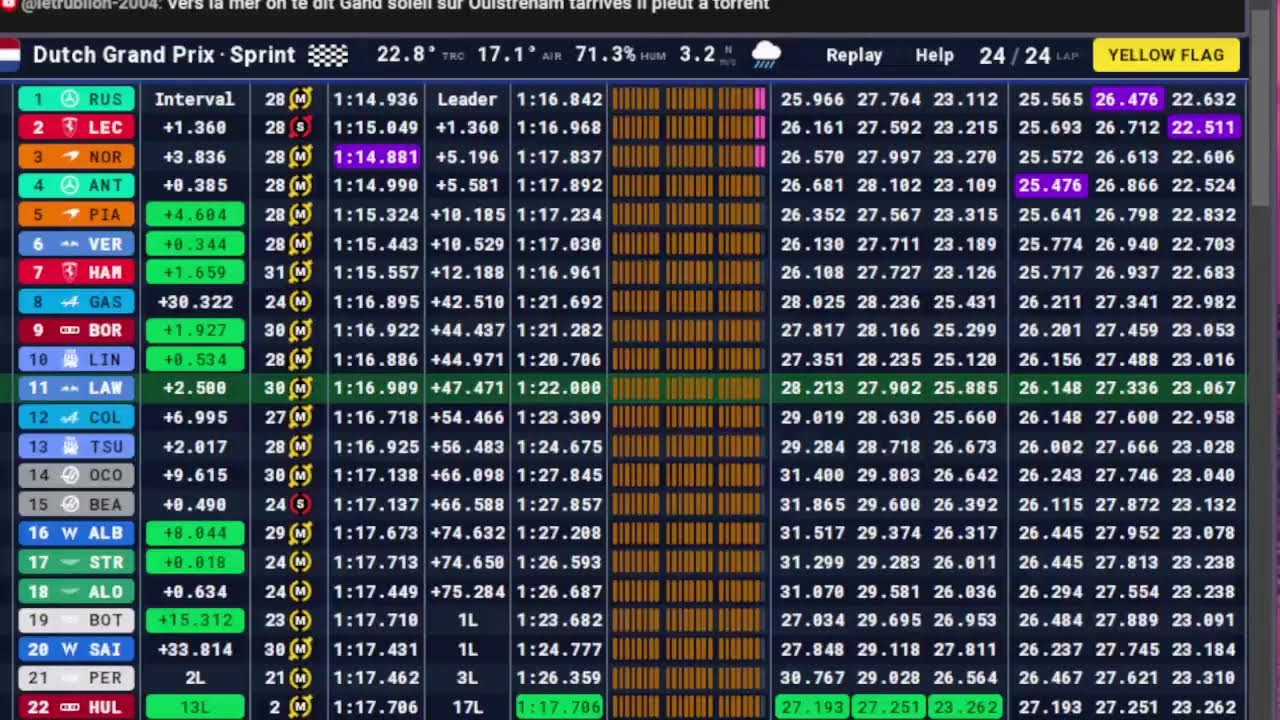Click the interval value +30.322

pos(195,301)
